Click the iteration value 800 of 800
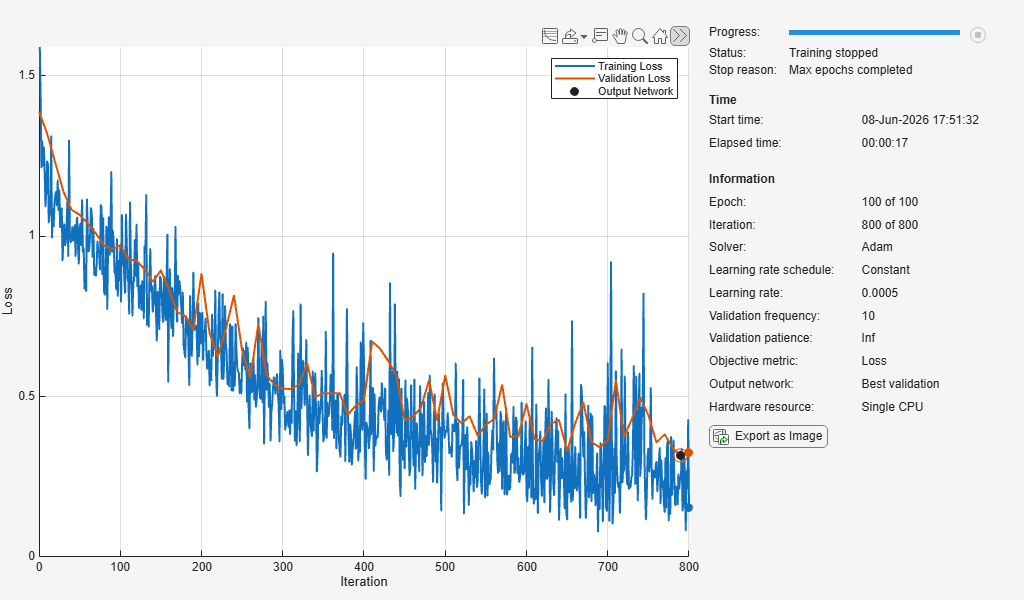This screenshot has height=600, width=1024. 889,225
